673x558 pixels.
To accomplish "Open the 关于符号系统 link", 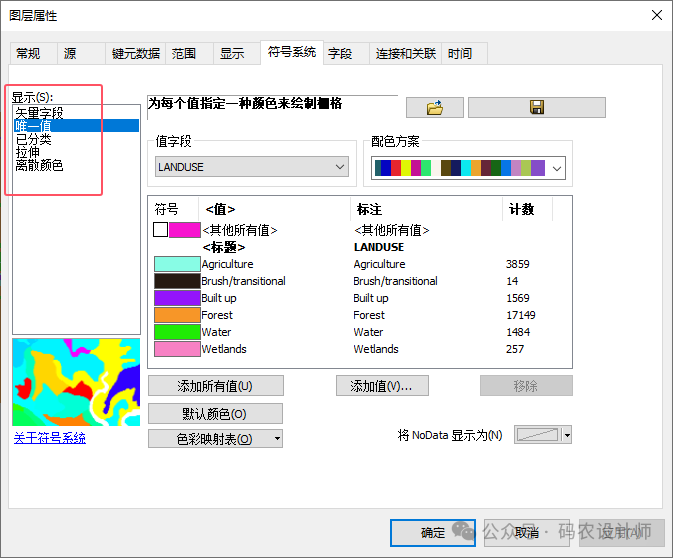I will click(x=49, y=438).
